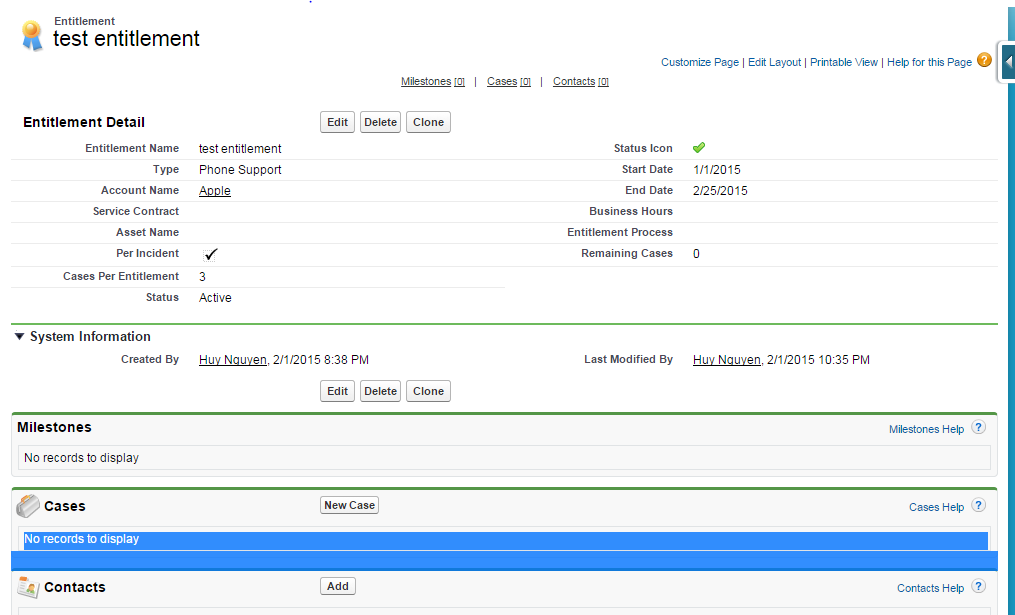Click the entitlement ribbon icon
The image size is (1015, 615).
coord(31,35)
